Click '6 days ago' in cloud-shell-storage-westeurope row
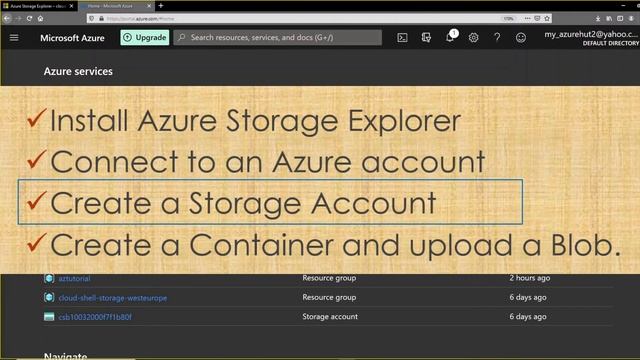640x360 pixels. pos(528,297)
